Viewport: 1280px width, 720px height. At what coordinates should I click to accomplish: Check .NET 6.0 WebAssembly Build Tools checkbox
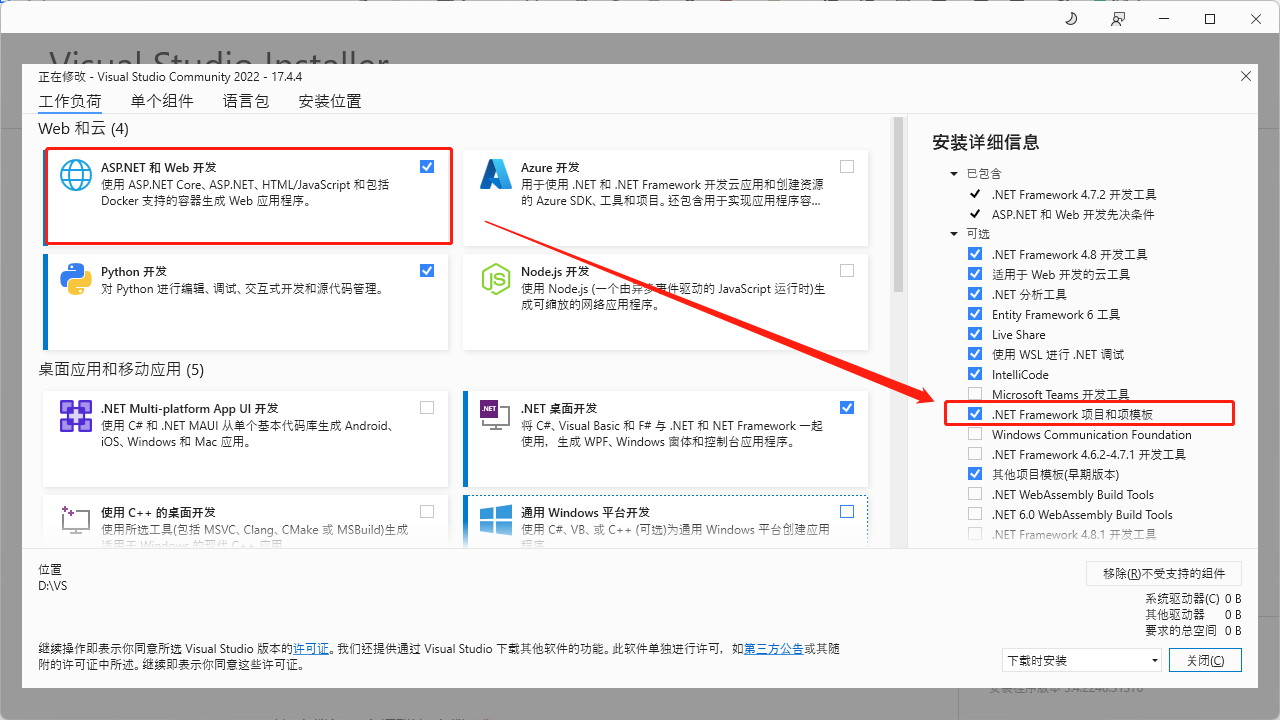click(975, 514)
